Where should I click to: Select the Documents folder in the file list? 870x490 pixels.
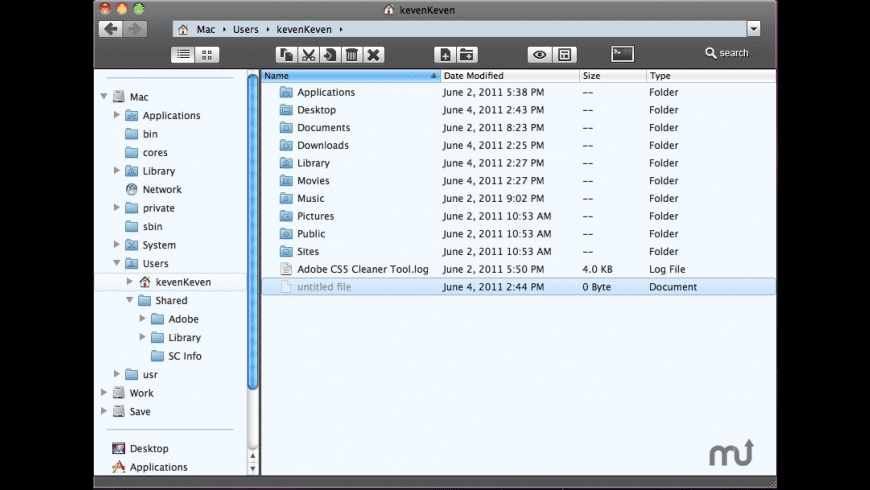click(518, 128)
